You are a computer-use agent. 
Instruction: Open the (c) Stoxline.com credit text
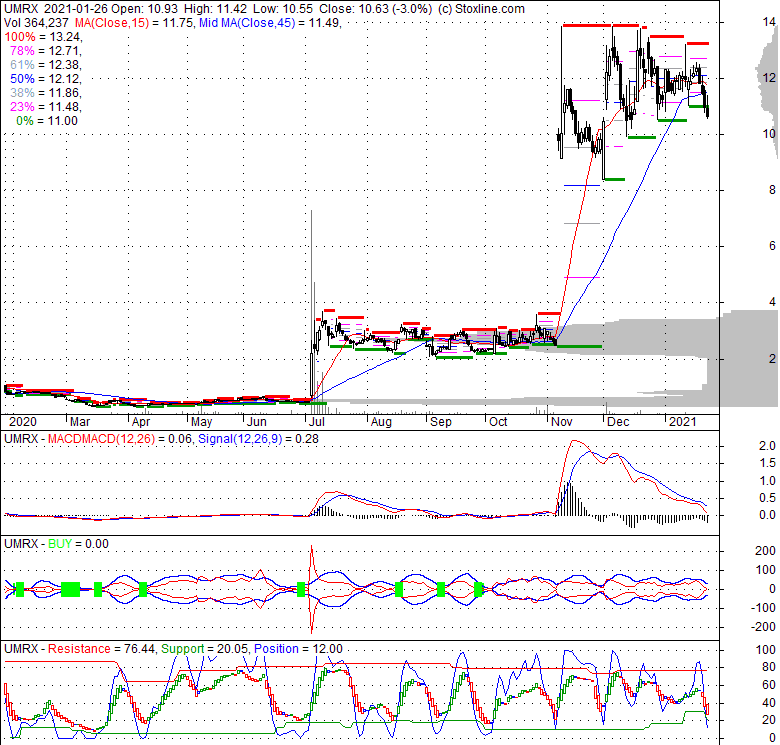coord(481,9)
